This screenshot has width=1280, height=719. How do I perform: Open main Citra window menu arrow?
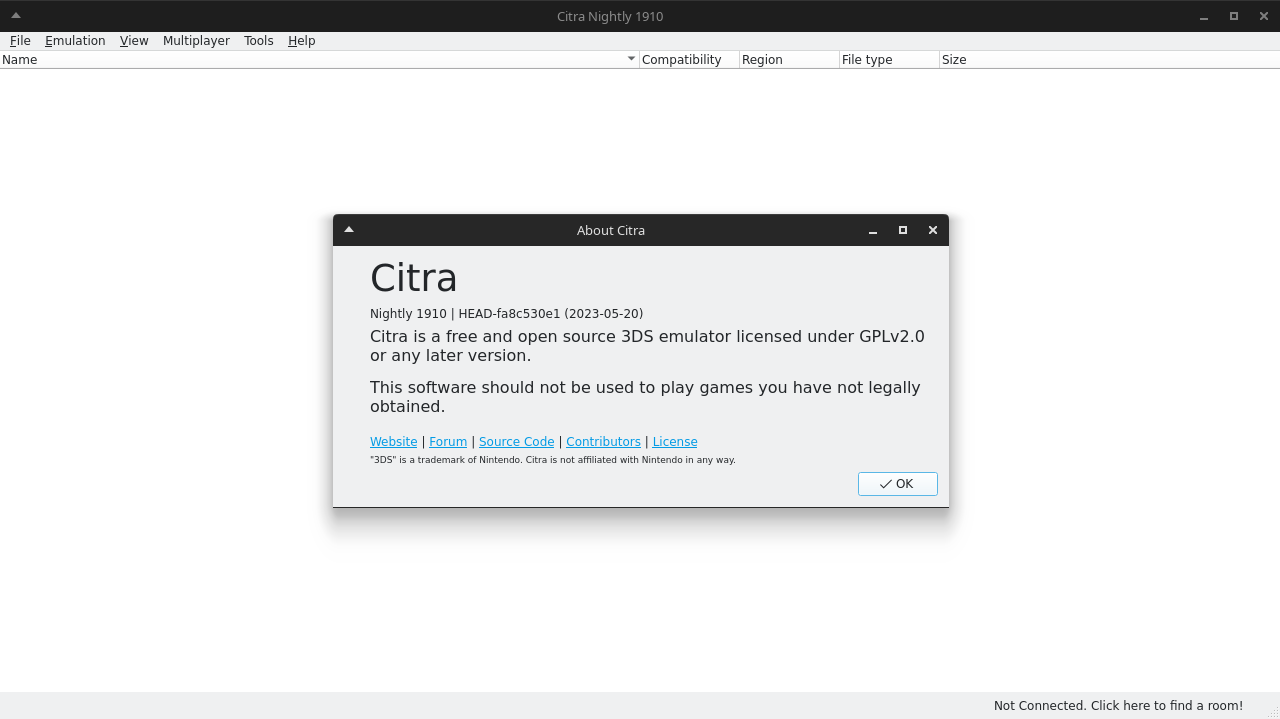tap(16, 16)
